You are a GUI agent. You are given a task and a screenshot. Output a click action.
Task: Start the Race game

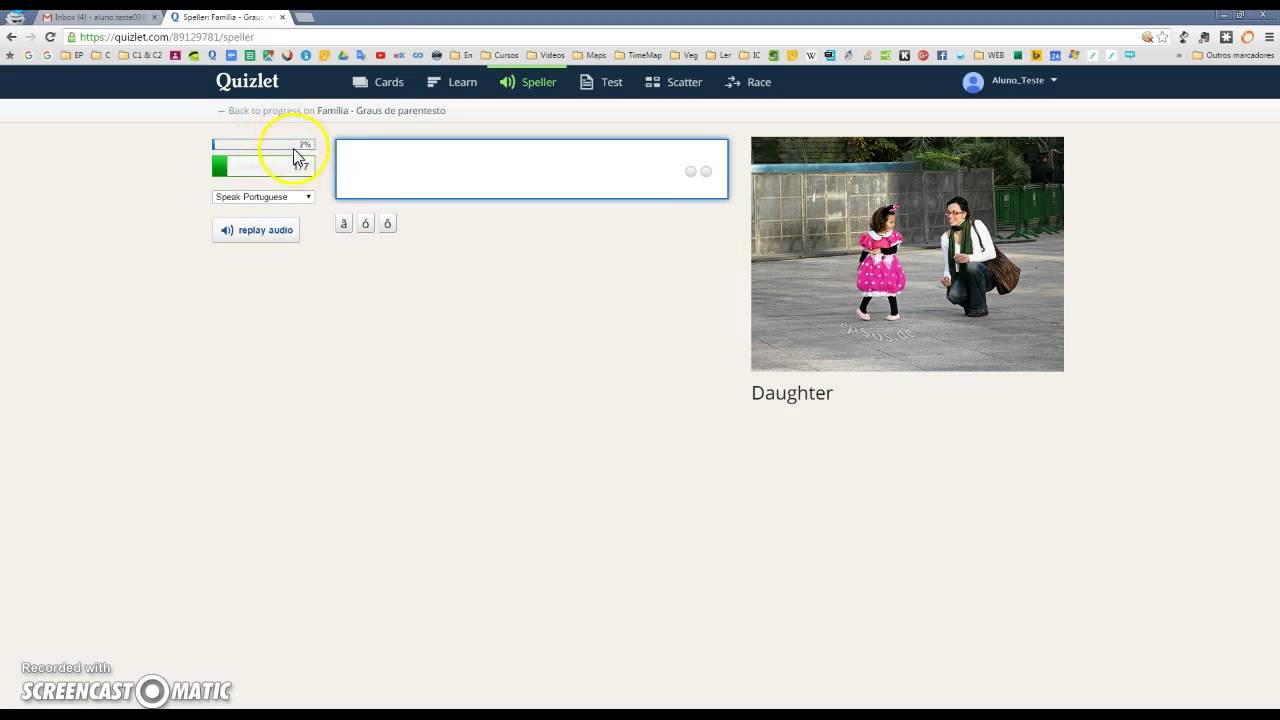pyautogui.click(x=748, y=82)
